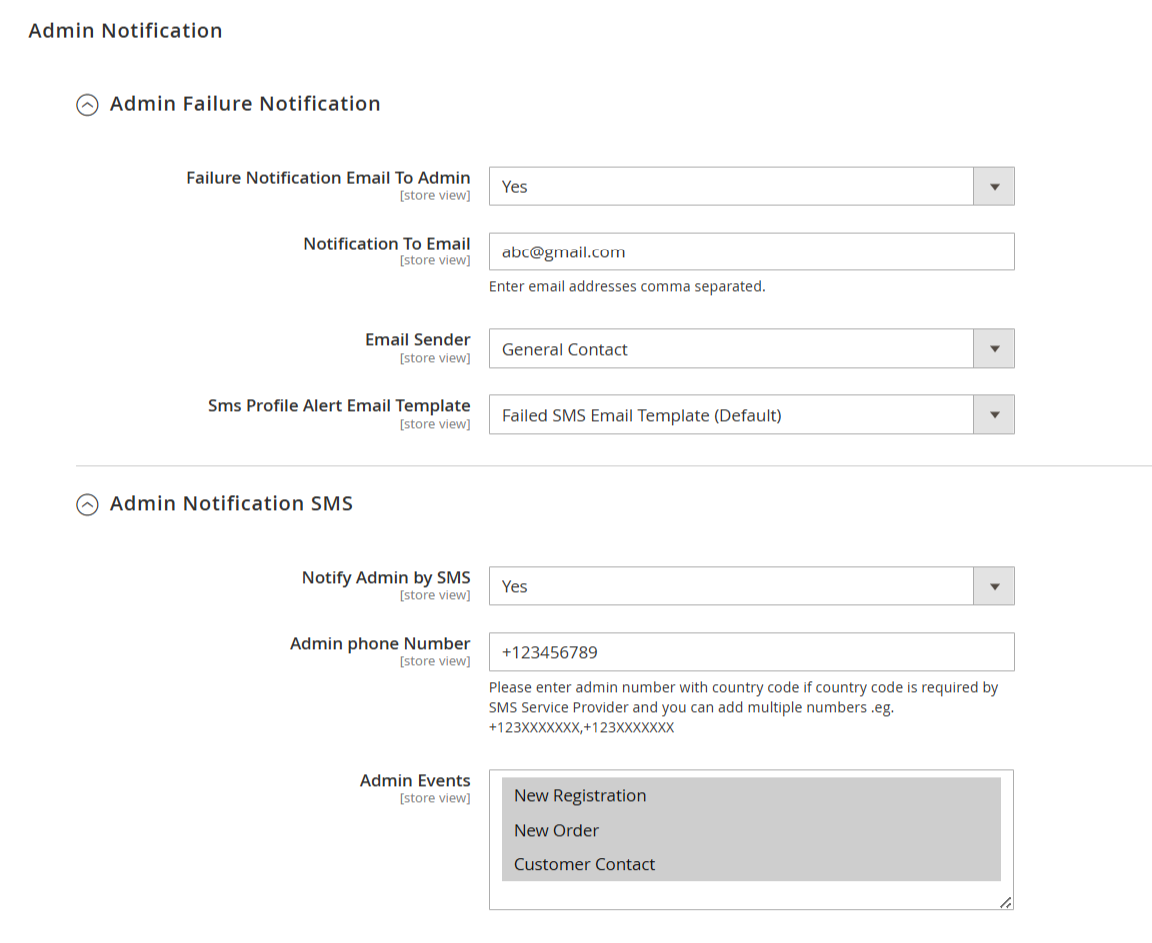Click the General Contact select box
The image size is (1152, 943).
tap(731, 349)
